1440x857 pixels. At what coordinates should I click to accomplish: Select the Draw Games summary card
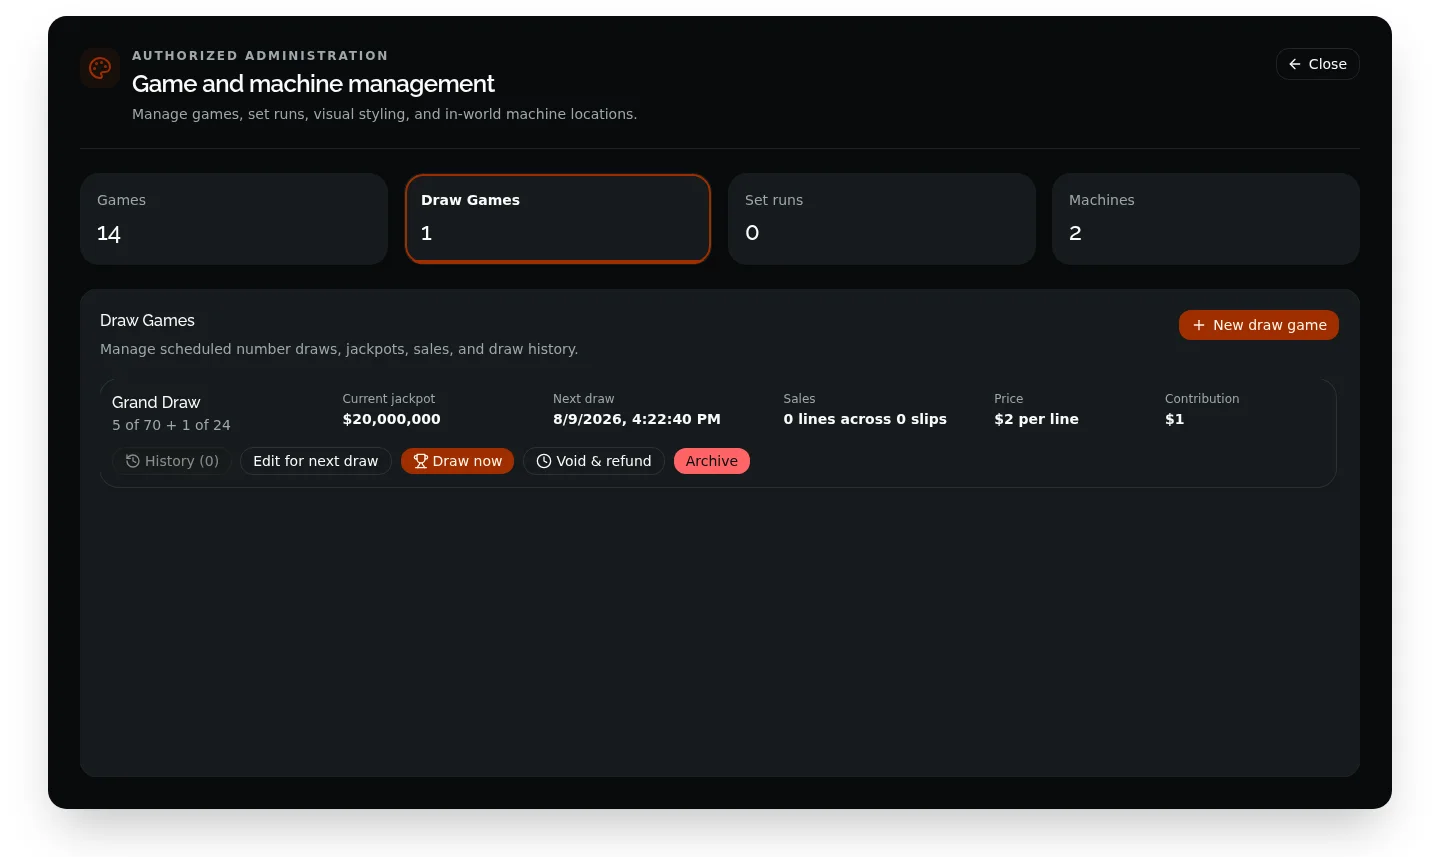pyautogui.click(x=558, y=219)
